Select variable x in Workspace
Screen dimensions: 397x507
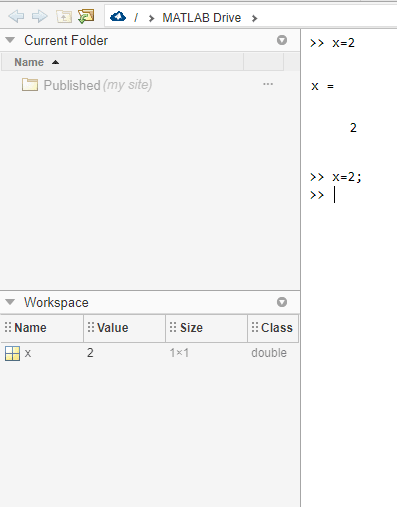tap(28, 353)
